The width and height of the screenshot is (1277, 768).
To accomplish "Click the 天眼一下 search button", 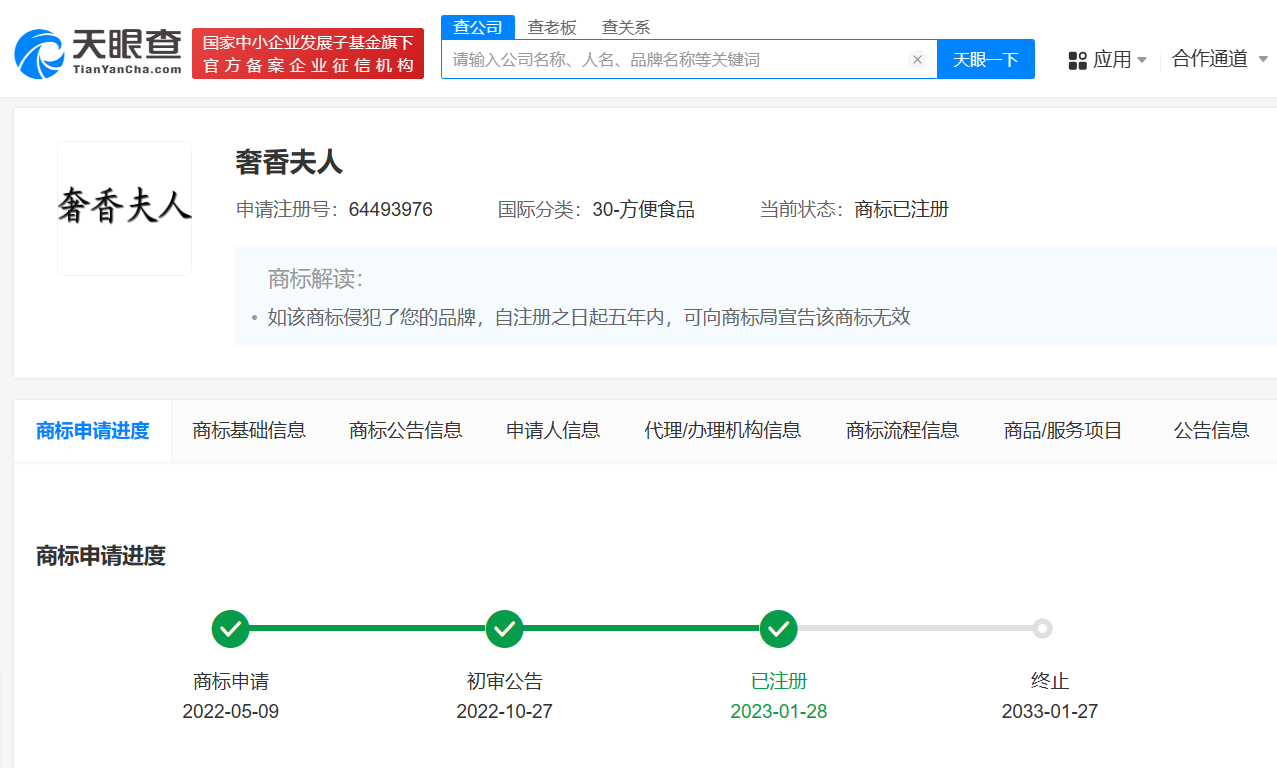I will 986,59.
